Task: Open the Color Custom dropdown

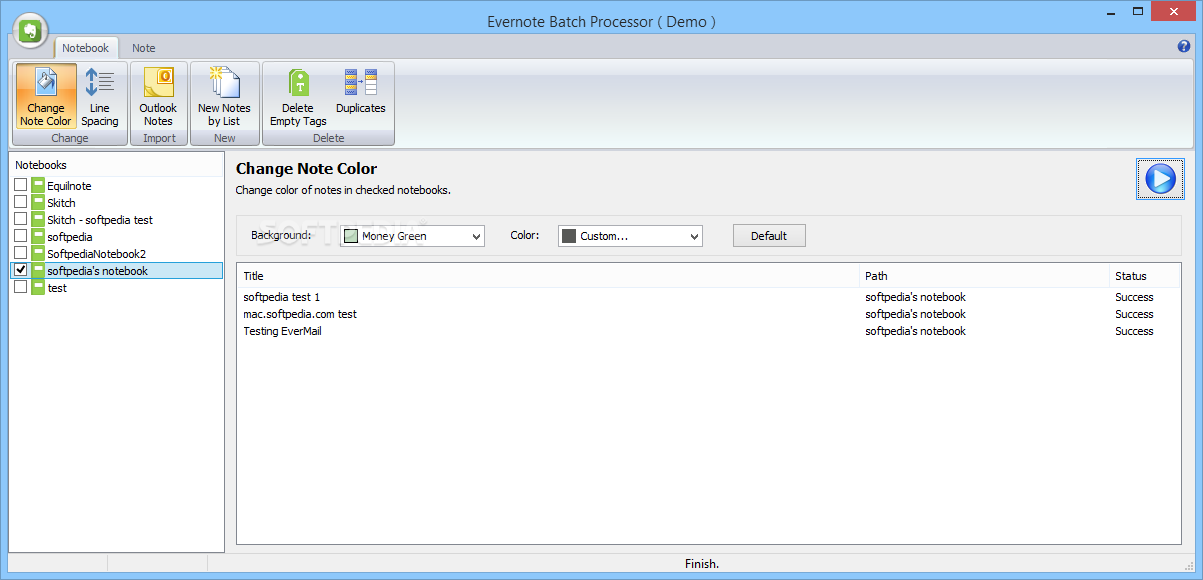Action: point(630,236)
